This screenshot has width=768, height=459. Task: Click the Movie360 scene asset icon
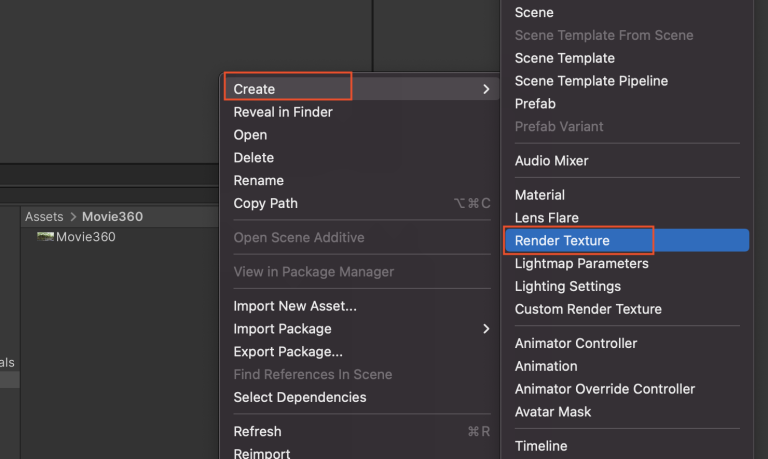click(45, 237)
